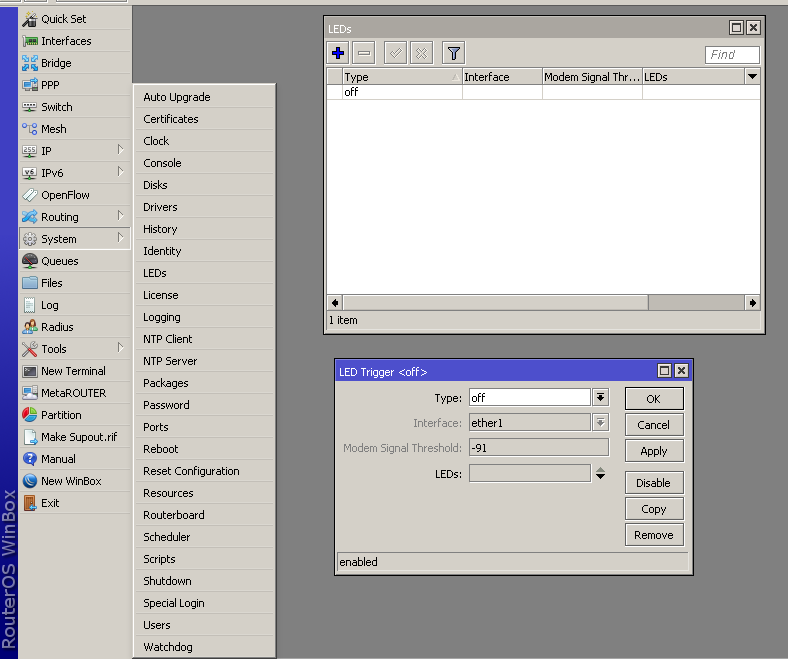The height and width of the screenshot is (659, 788).
Task: Open the Files folder icon
Action: pos(30,283)
